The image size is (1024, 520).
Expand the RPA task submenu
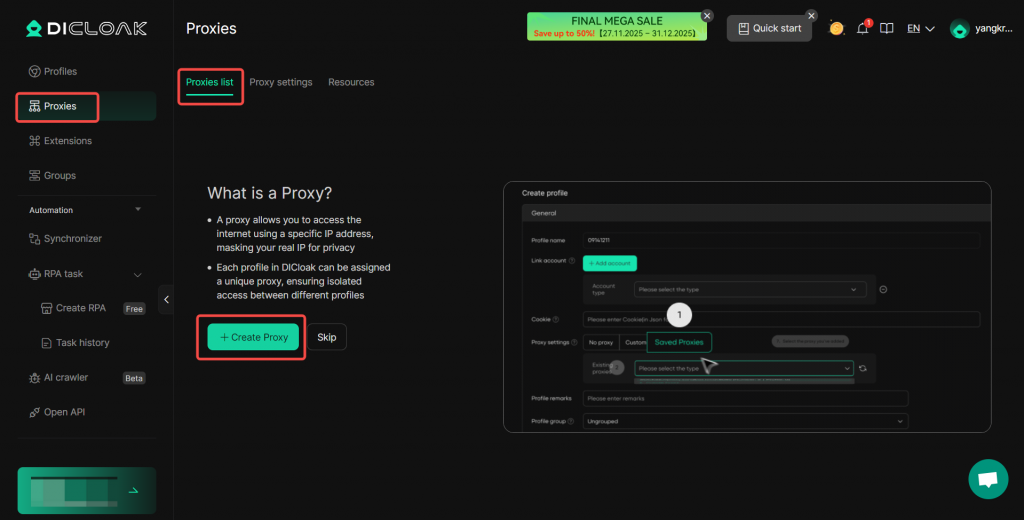pos(138,274)
